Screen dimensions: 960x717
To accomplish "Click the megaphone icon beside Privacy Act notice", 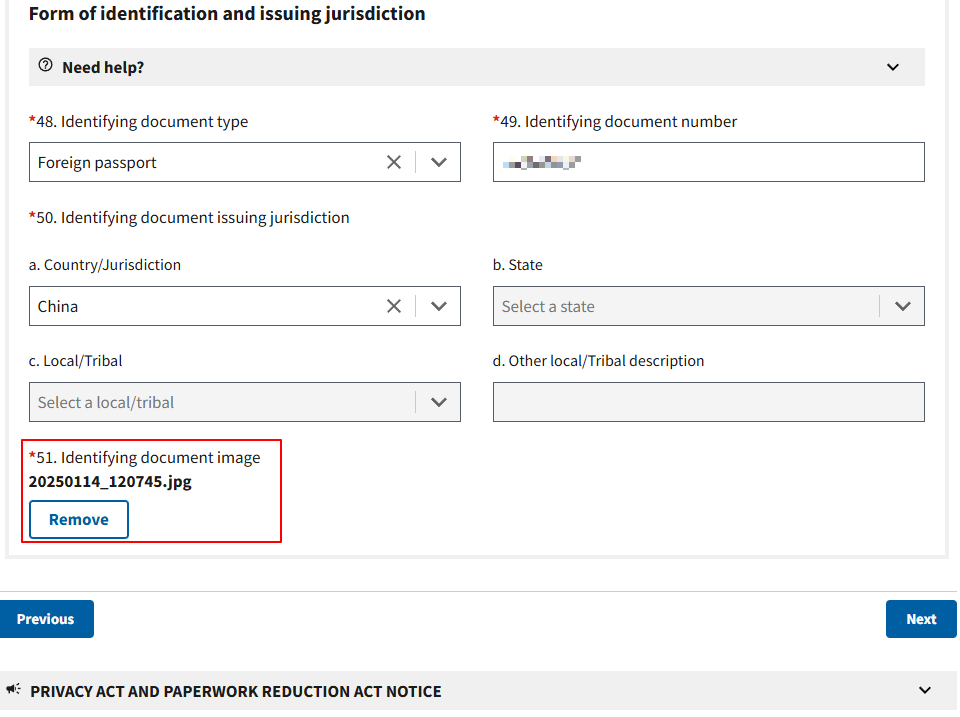I will [14, 690].
